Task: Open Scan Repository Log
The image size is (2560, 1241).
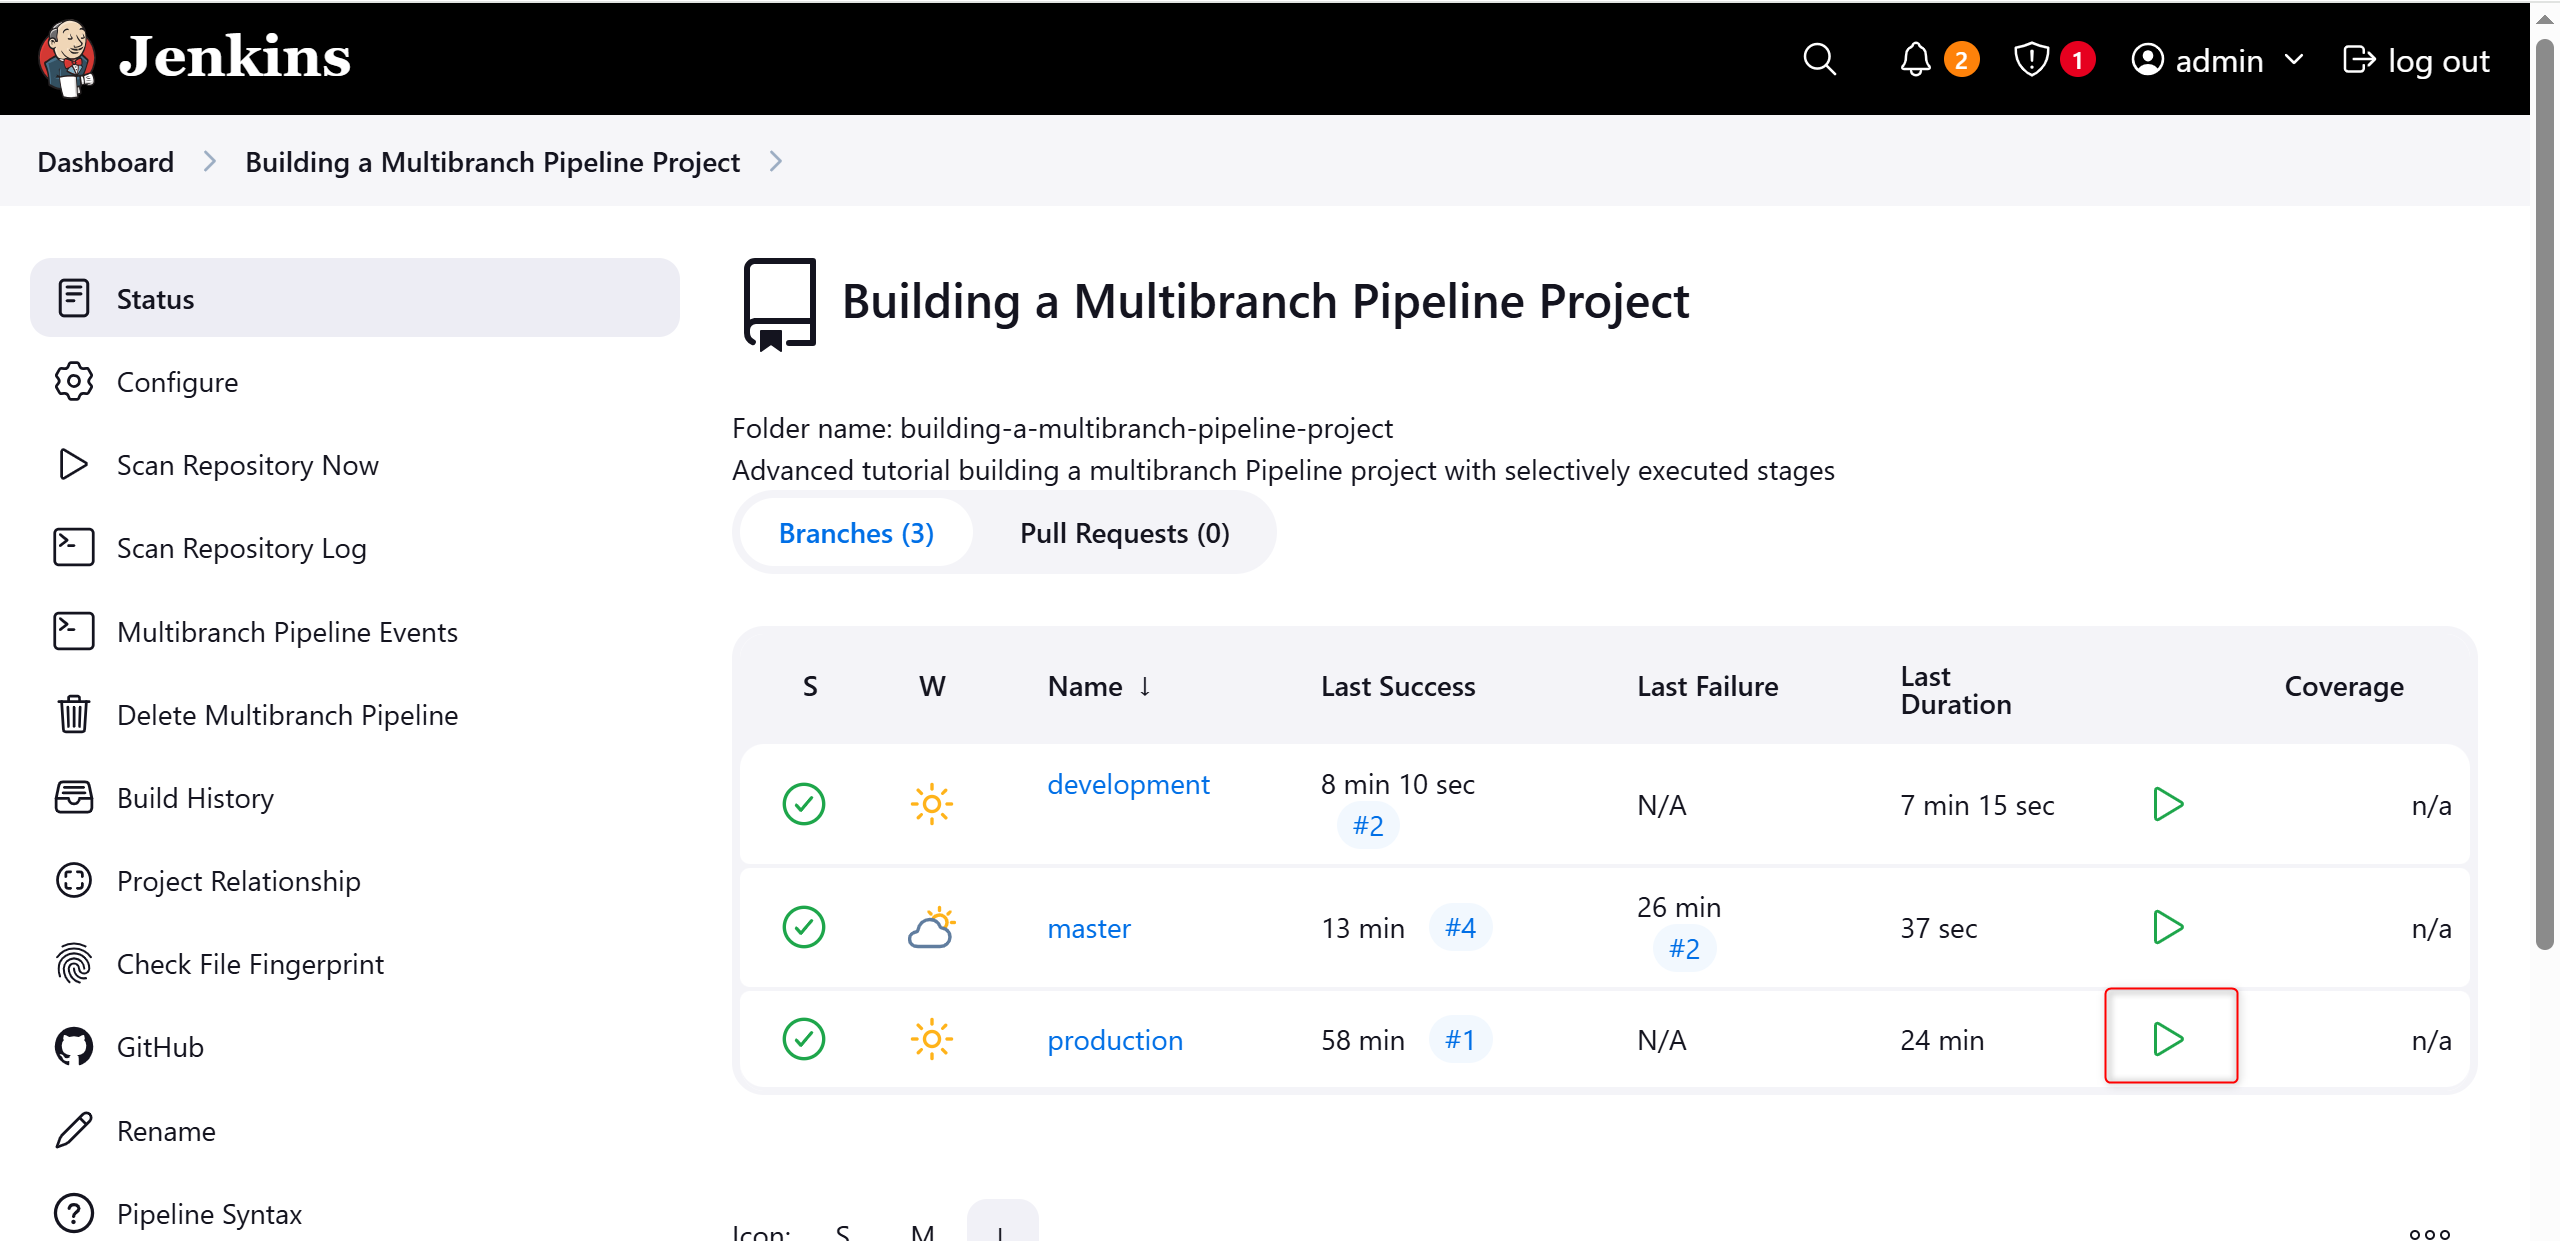Action: point(355,548)
